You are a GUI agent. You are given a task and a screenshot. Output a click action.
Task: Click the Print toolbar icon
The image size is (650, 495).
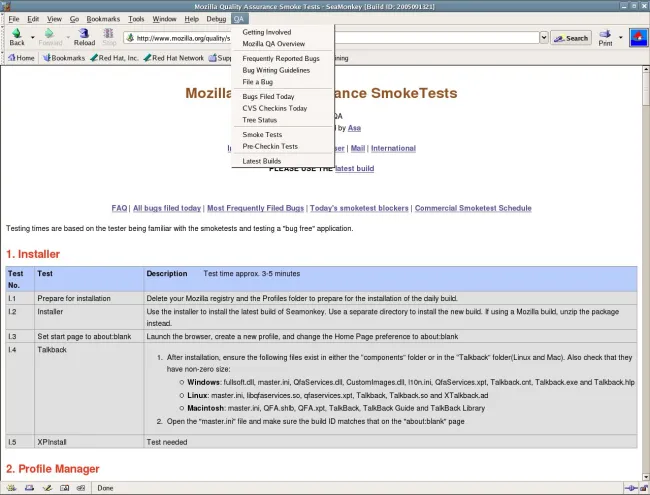[605, 34]
